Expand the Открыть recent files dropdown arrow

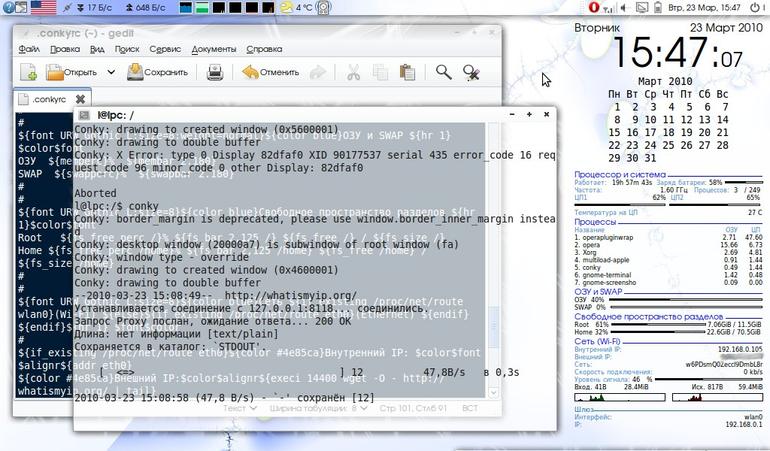click(111, 72)
